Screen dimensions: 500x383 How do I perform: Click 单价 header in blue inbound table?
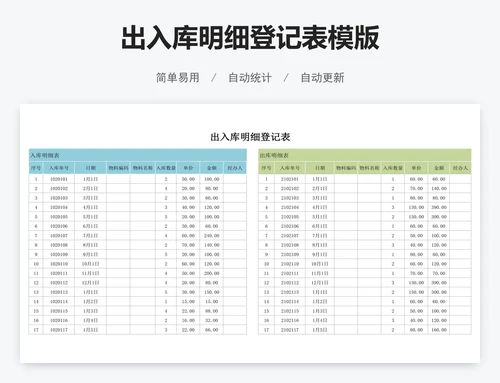point(188,168)
